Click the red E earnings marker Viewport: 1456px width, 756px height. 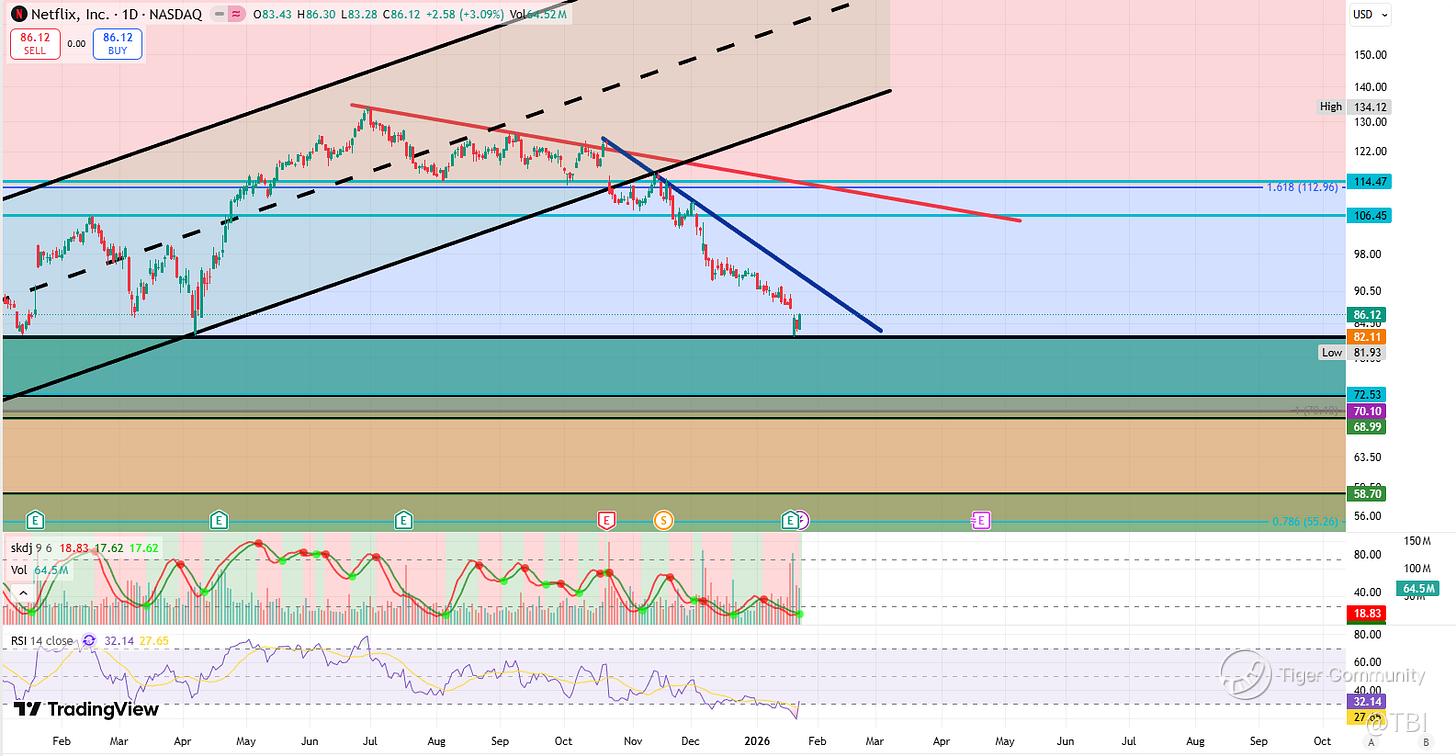pyautogui.click(x=606, y=520)
